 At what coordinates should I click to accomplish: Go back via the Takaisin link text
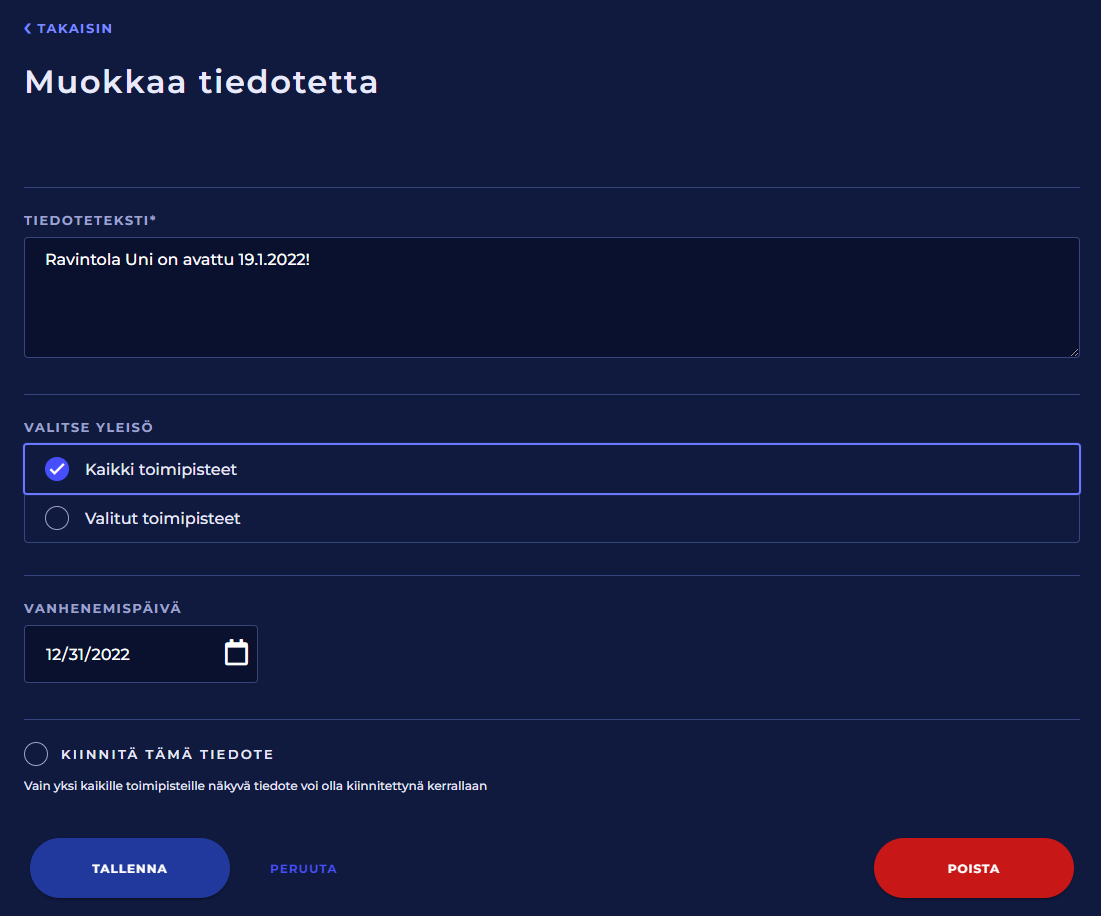74,29
